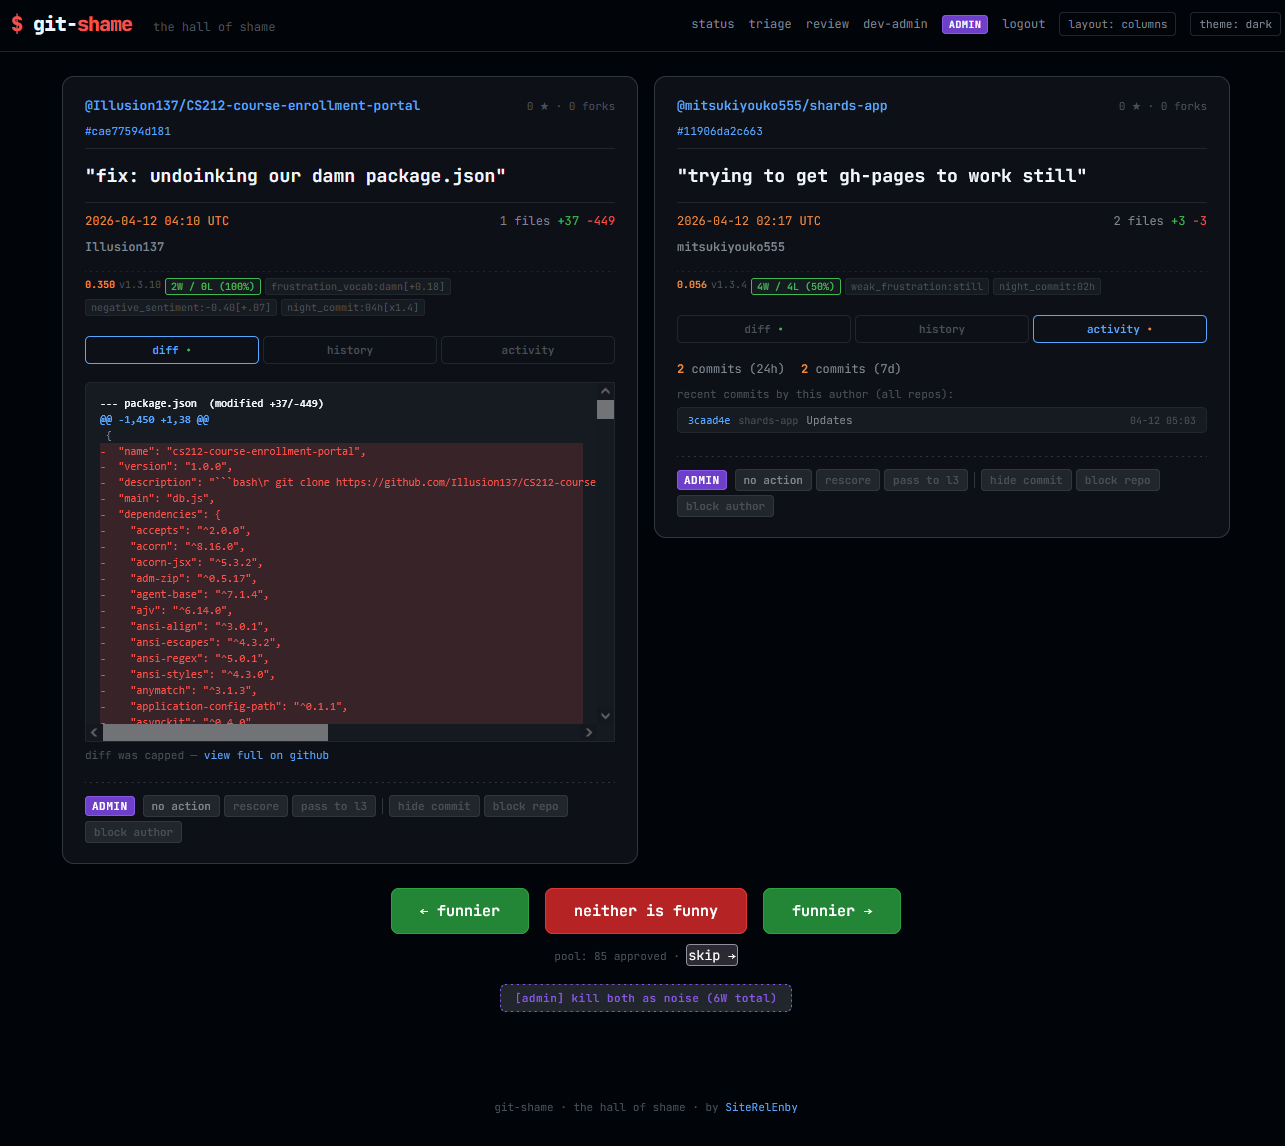Open the Illusion137 CS212 repo link
Screen dimensions: 1285x1146
(x=252, y=106)
